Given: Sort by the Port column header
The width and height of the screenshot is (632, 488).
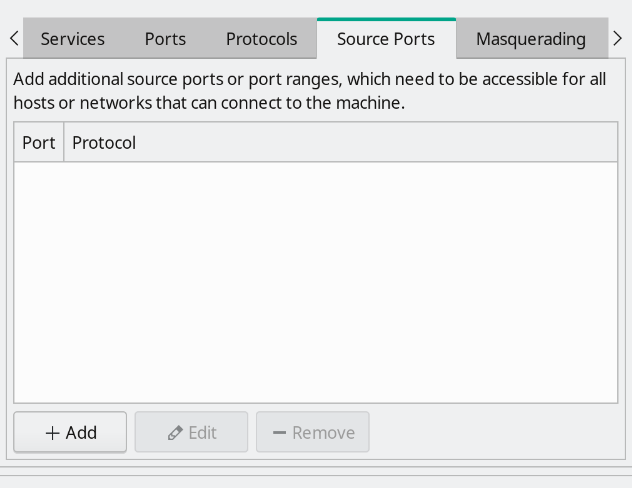Looking at the screenshot, I should pyautogui.click(x=39, y=143).
